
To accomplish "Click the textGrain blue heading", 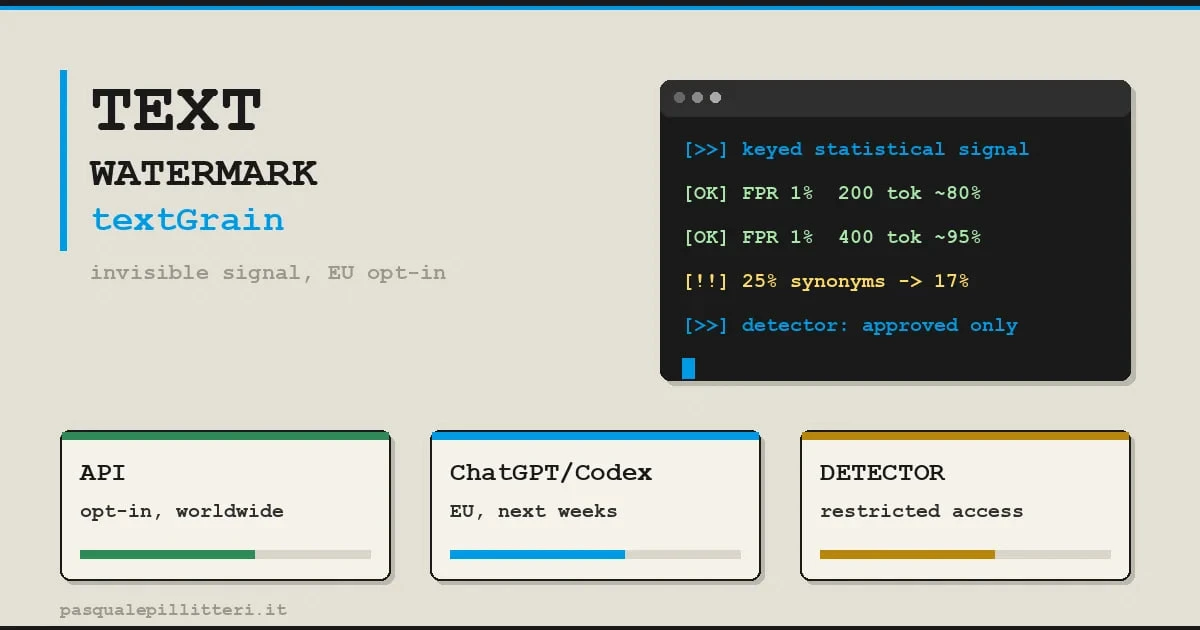I will coord(187,220).
